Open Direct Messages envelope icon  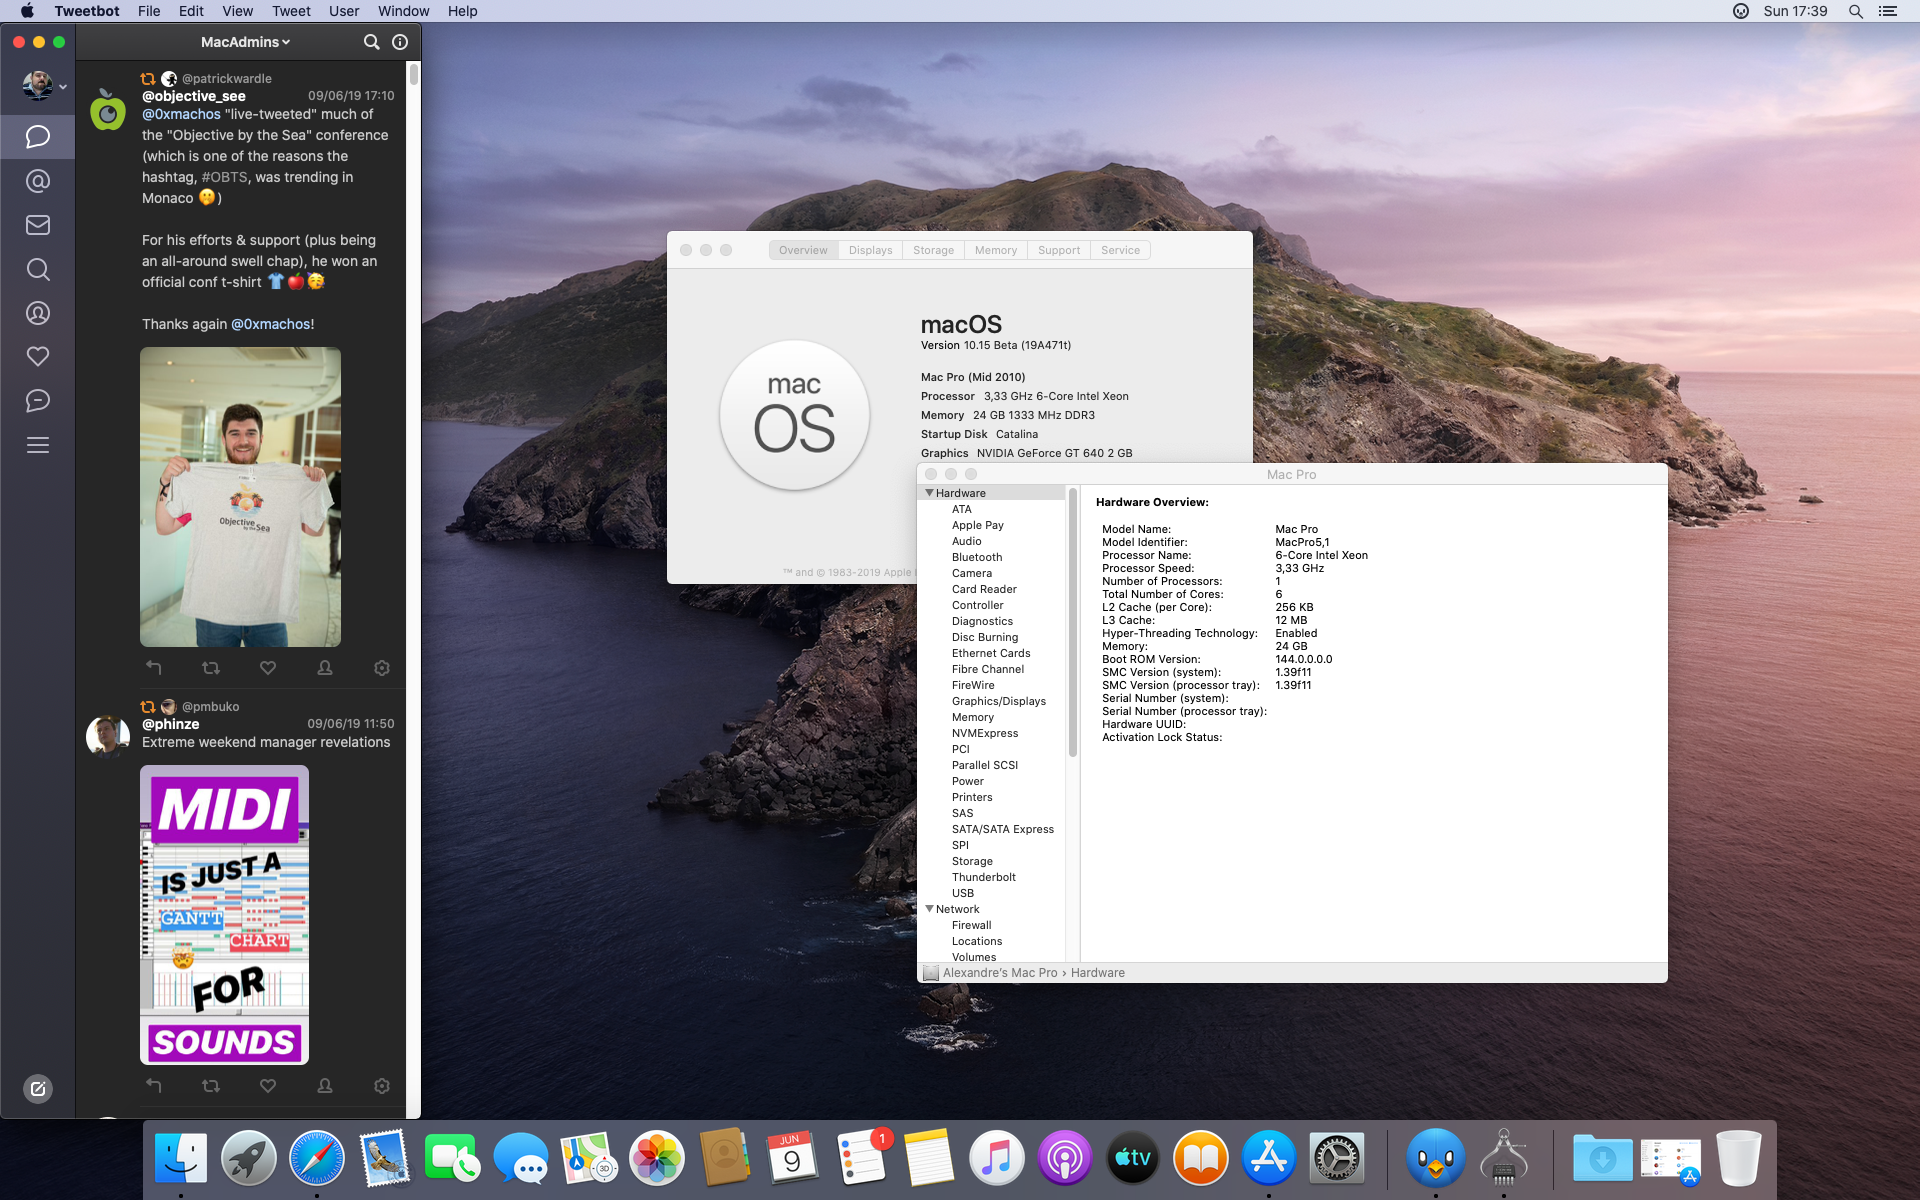(x=38, y=225)
